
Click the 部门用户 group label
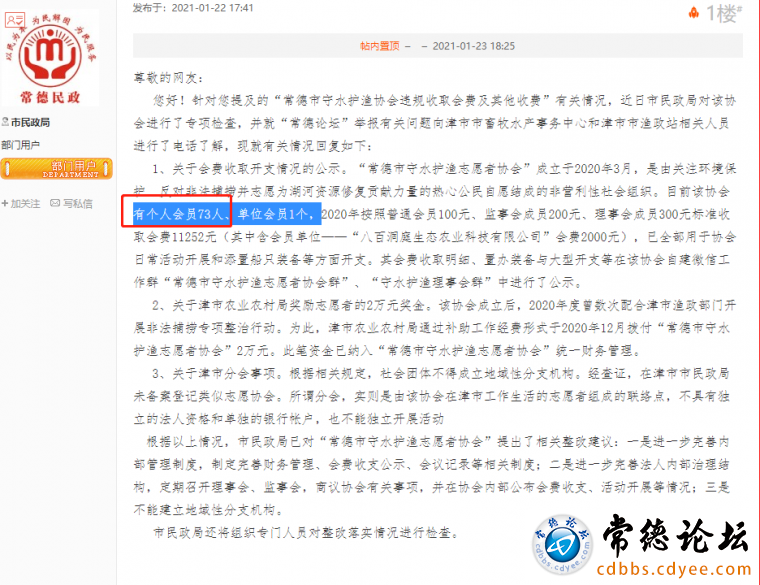(x=20, y=145)
